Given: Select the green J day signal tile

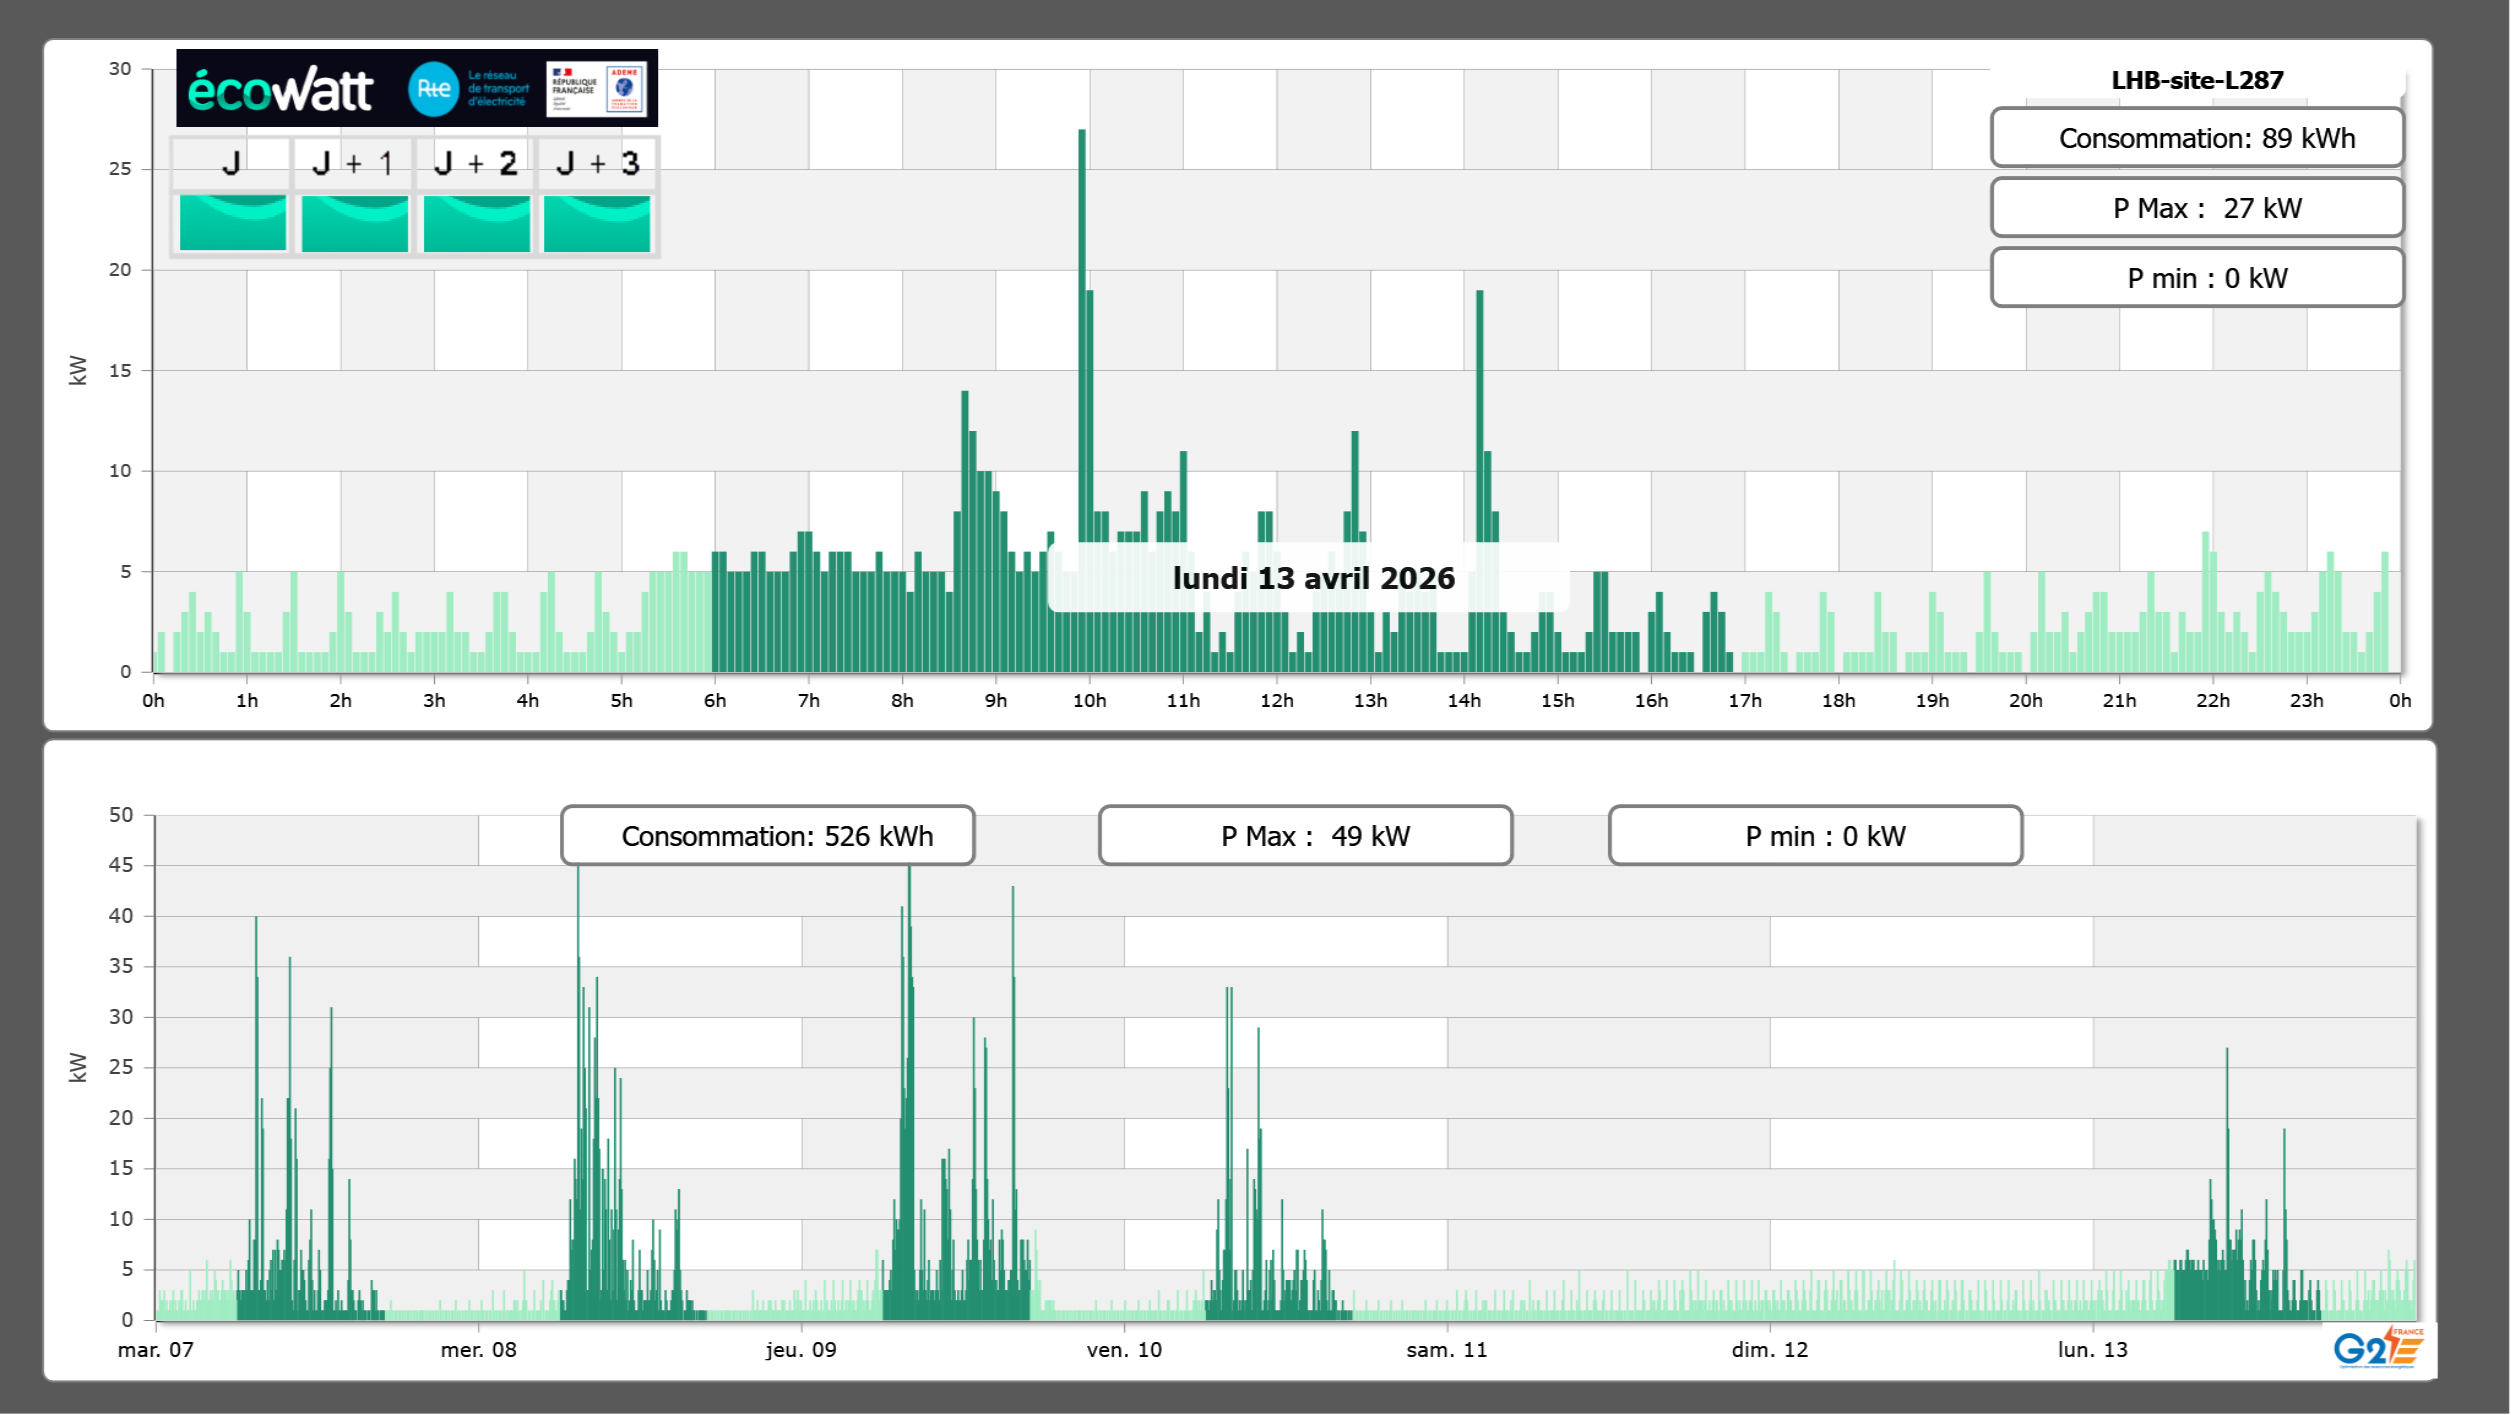Looking at the screenshot, I should 233,223.
